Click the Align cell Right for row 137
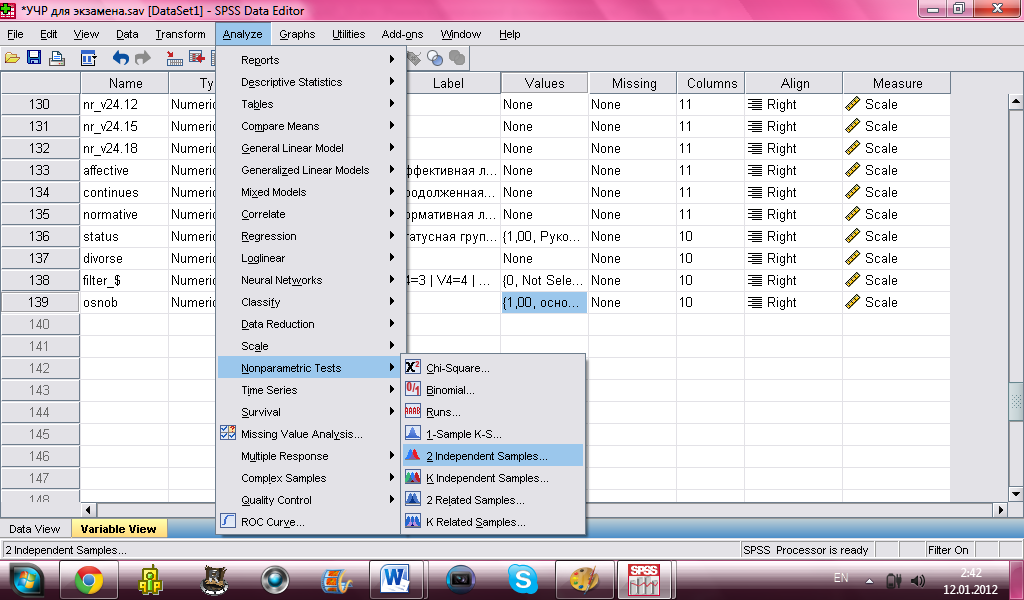 coord(793,259)
